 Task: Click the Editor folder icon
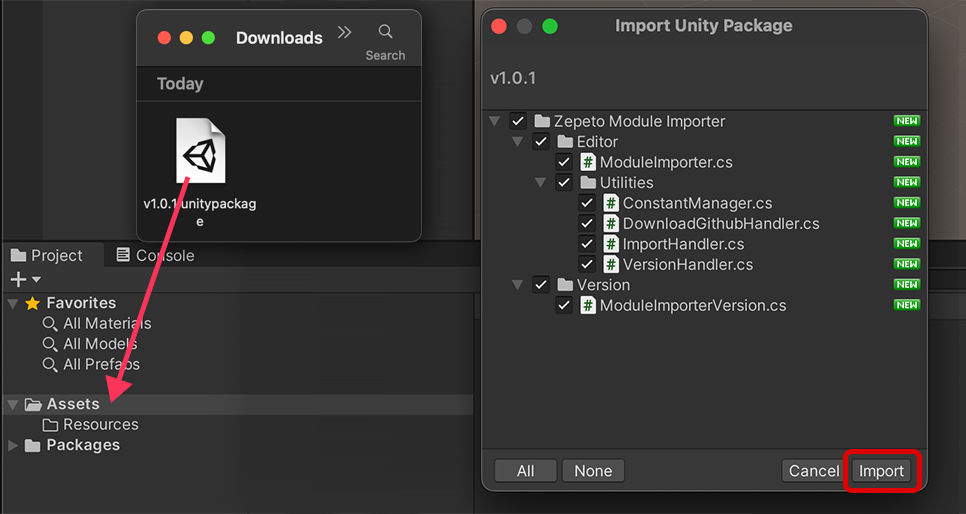(565, 142)
